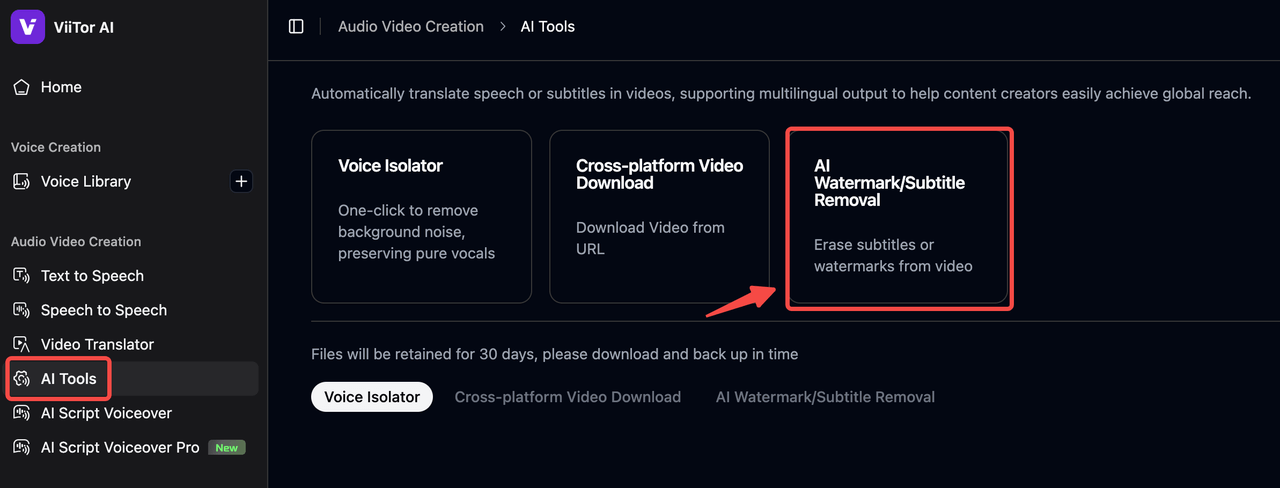Select the Voice Isolator filter tab
Image resolution: width=1280 pixels, height=488 pixels.
pos(372,397)
